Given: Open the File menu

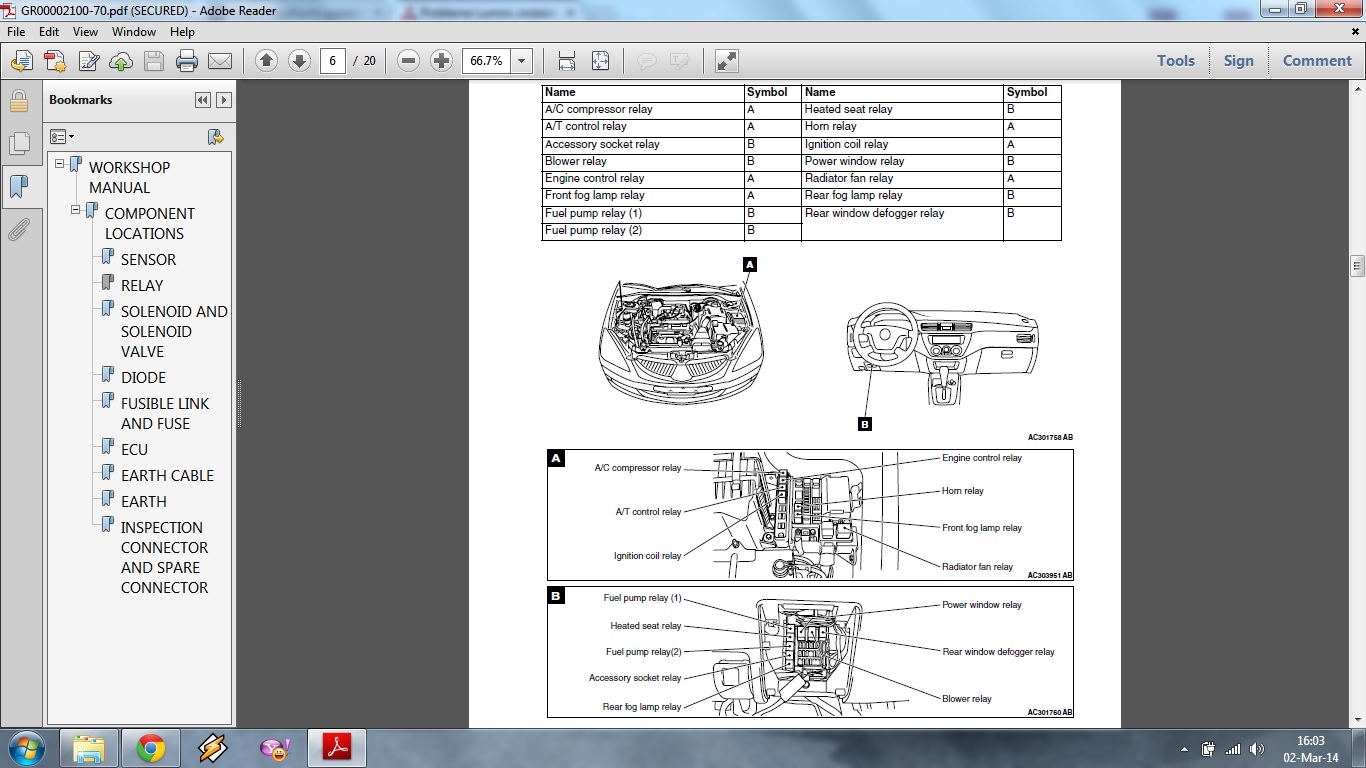Looking at the screenshot, I should [16, 32].
